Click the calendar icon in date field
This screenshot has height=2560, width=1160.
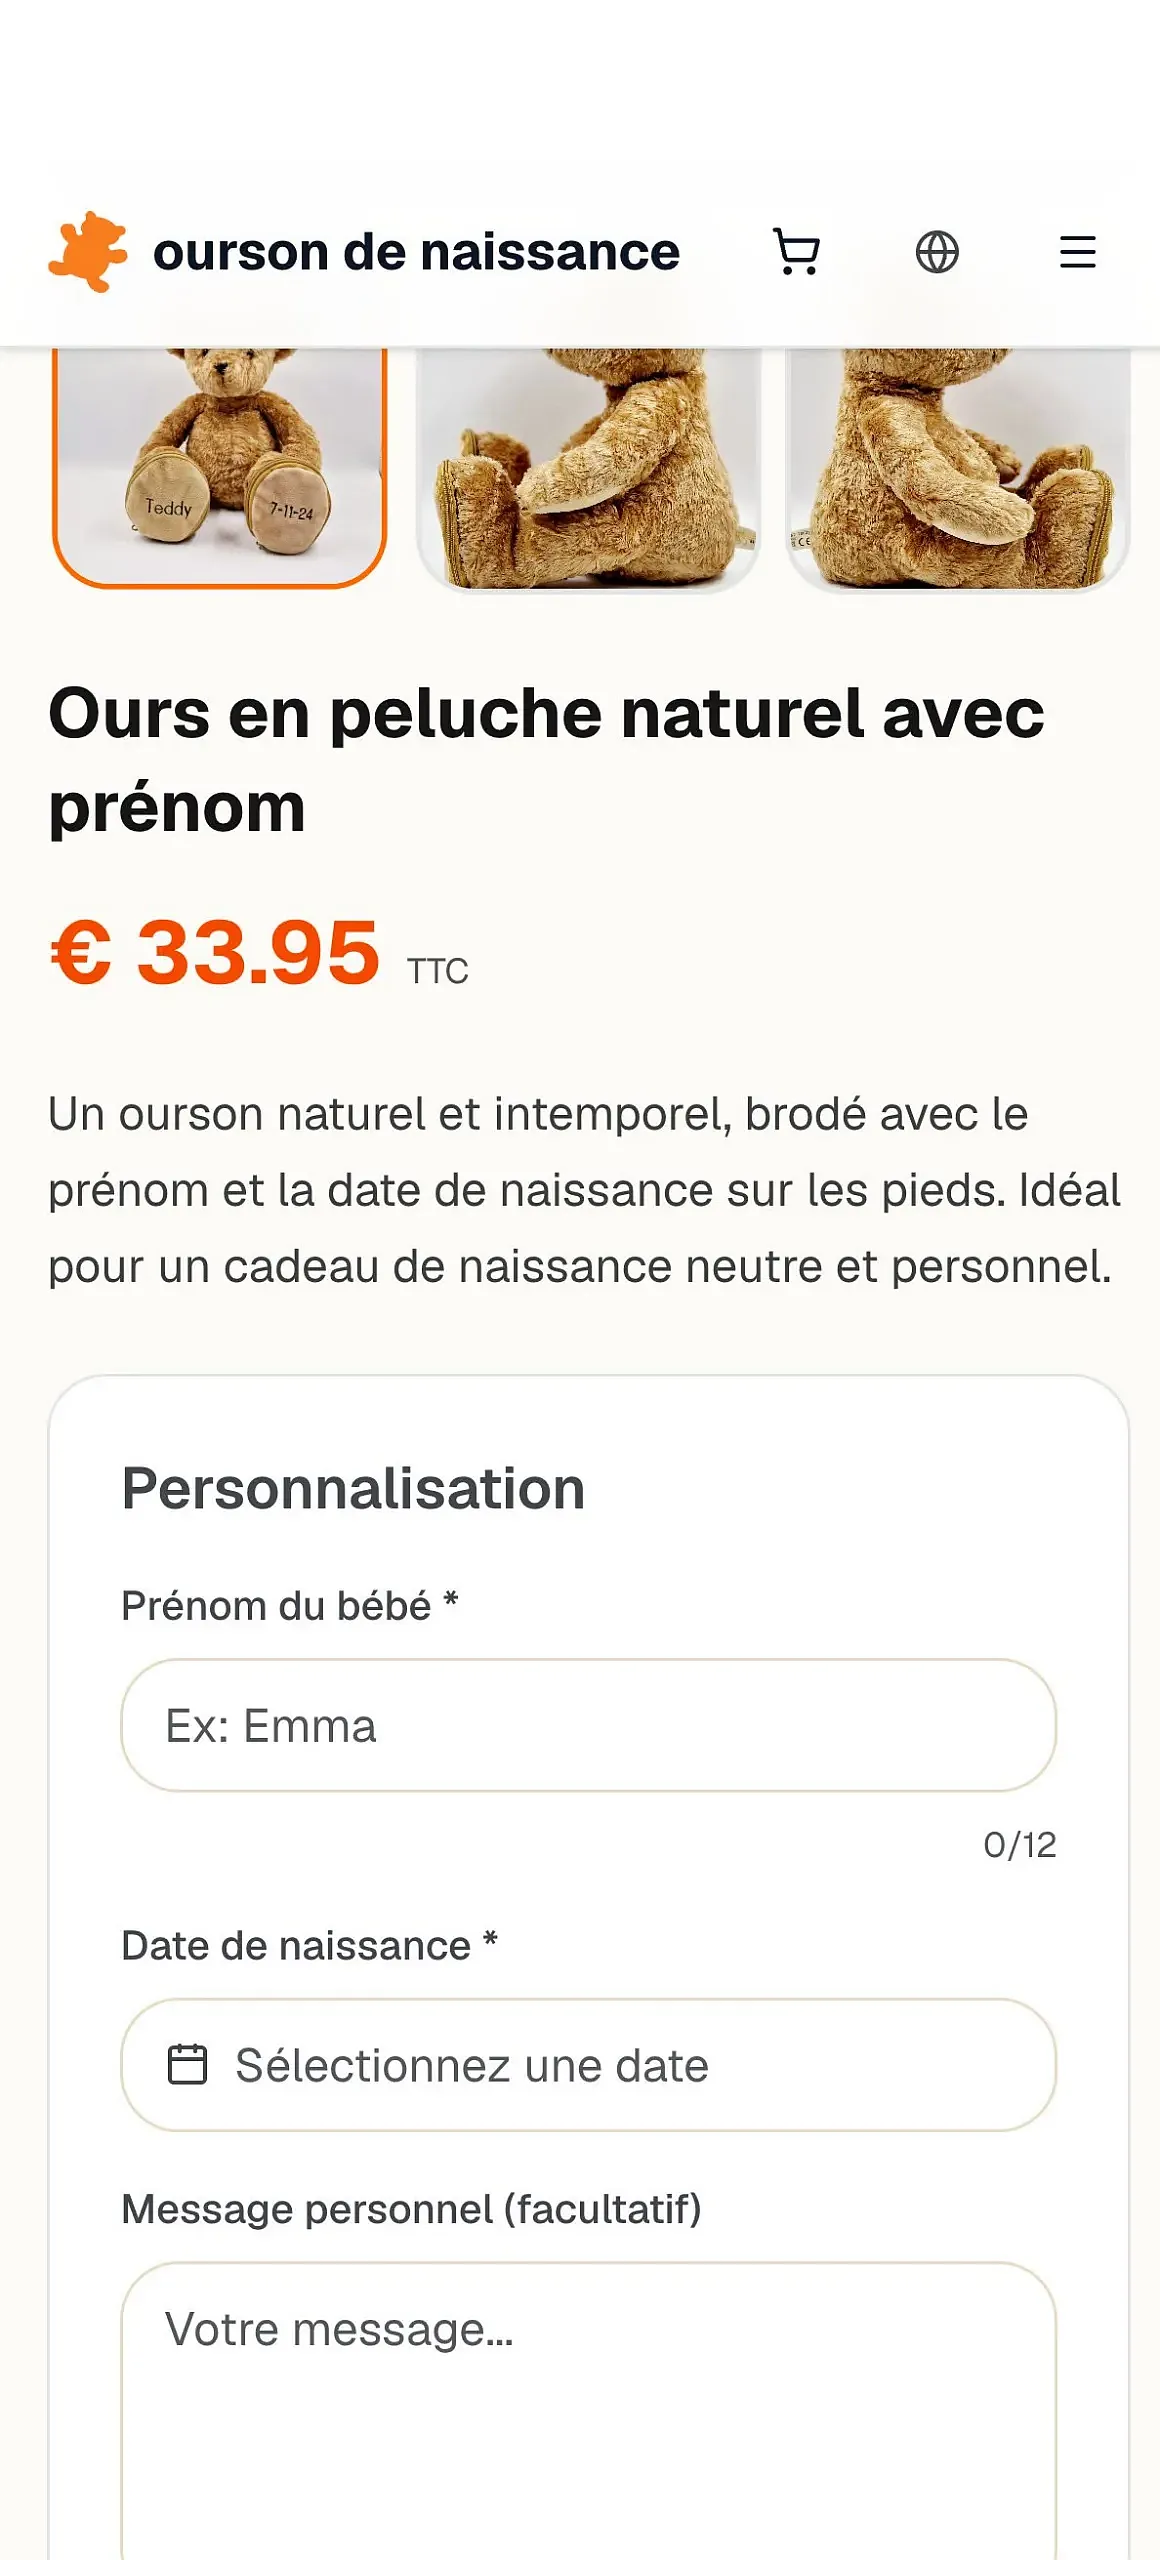pyautogui.click(x=187, y=2065)
